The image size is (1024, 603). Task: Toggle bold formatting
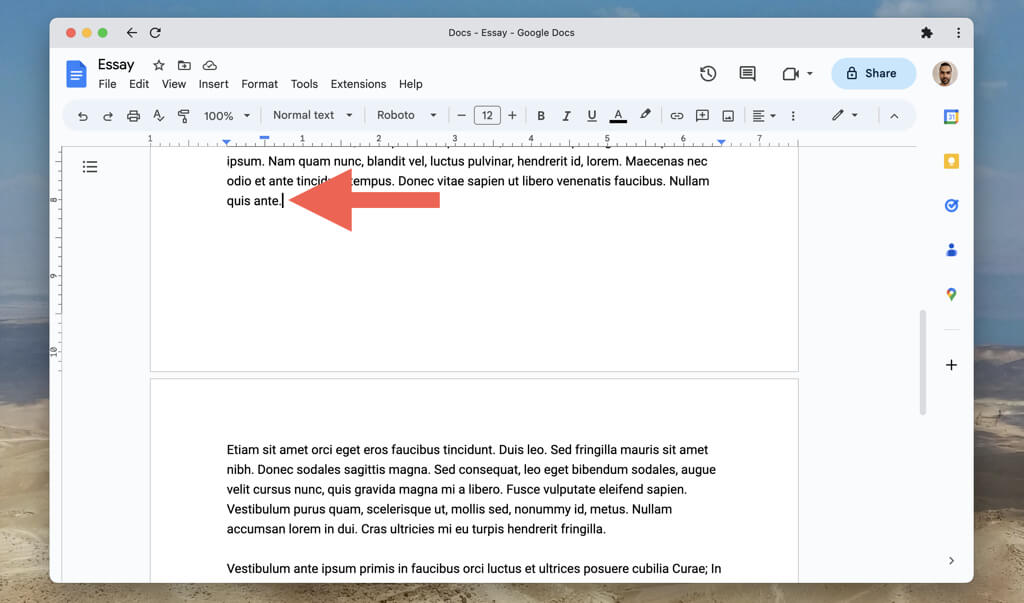pyautogui.click(x=541, y=116)
